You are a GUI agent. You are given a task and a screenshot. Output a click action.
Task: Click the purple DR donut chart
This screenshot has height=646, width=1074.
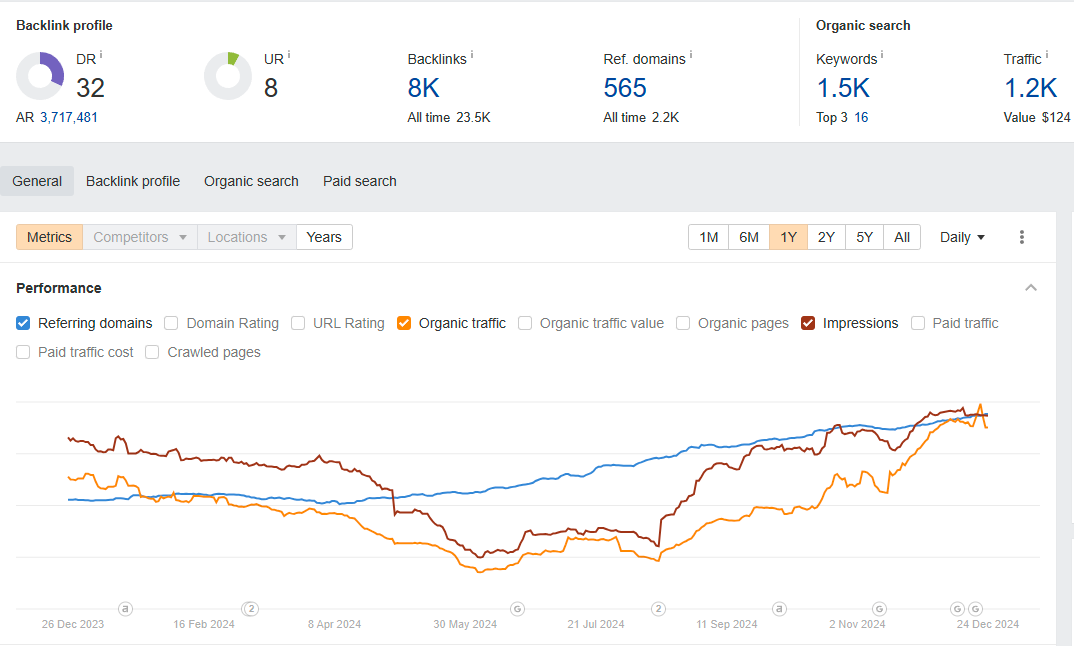click(40, 76)
